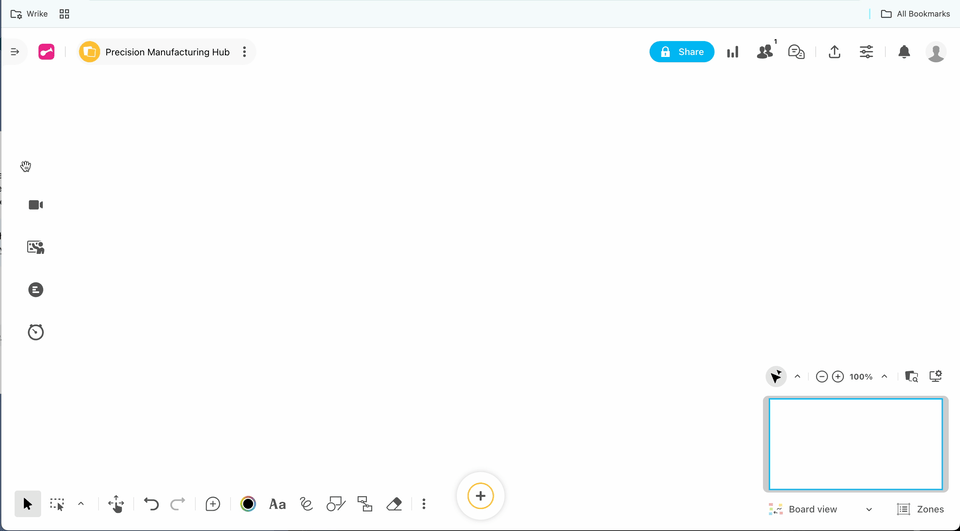Click the raise hand icon
The image size is (960, 531).
[x=26, y=167]
